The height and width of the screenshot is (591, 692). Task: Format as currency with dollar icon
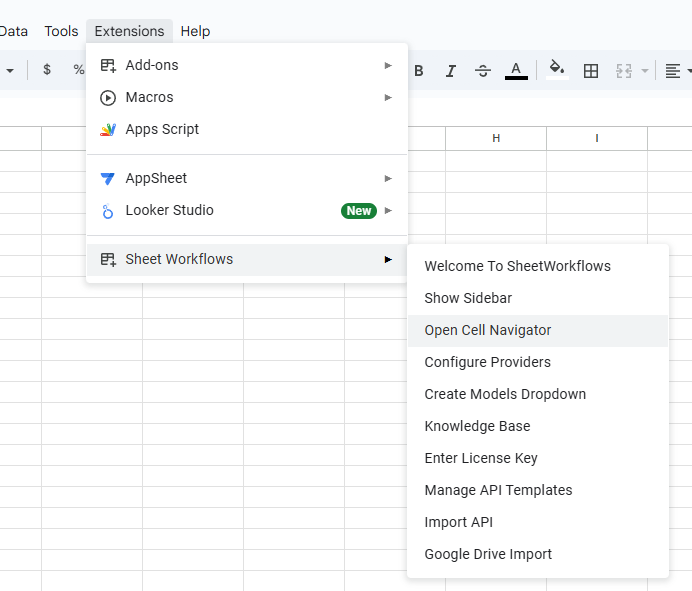pos(47,70)
